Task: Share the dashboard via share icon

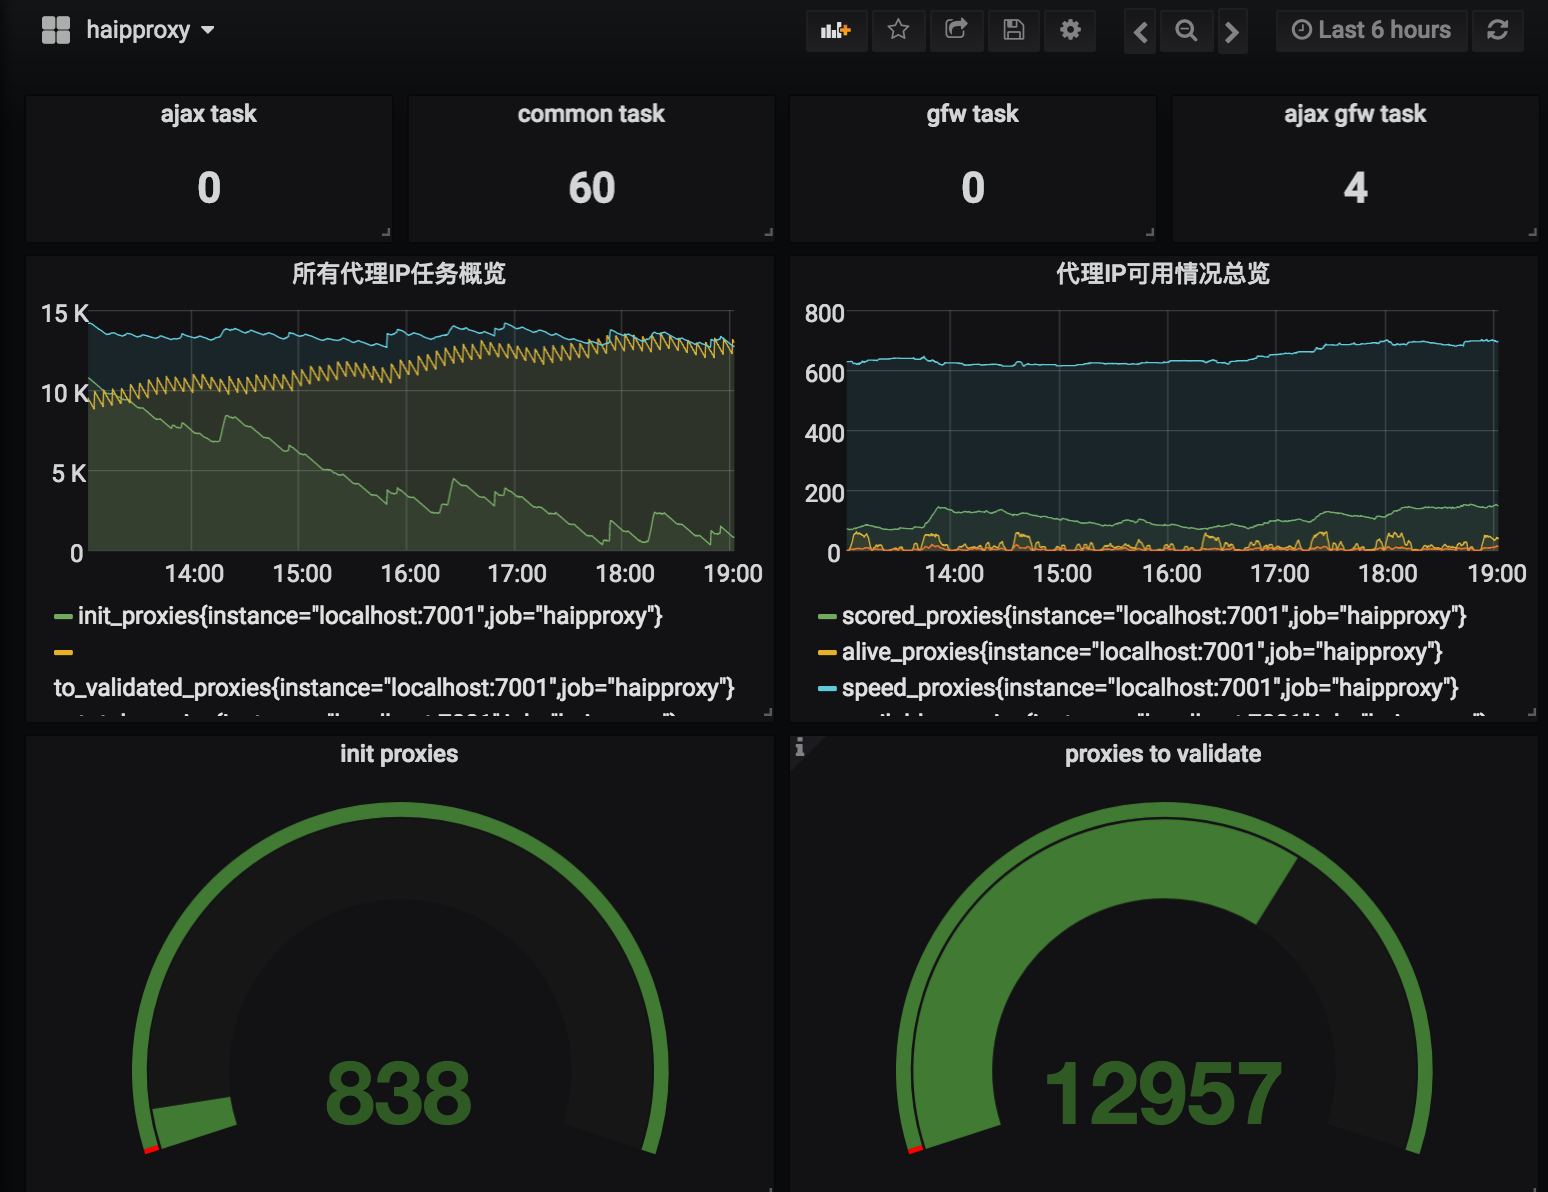Action: click(x=956, y=30)
